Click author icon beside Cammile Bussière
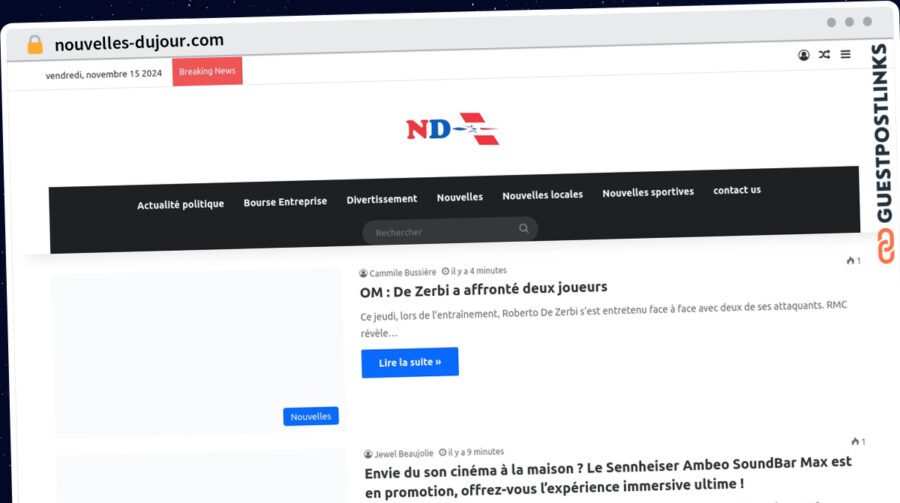 (x=363, y=273)
